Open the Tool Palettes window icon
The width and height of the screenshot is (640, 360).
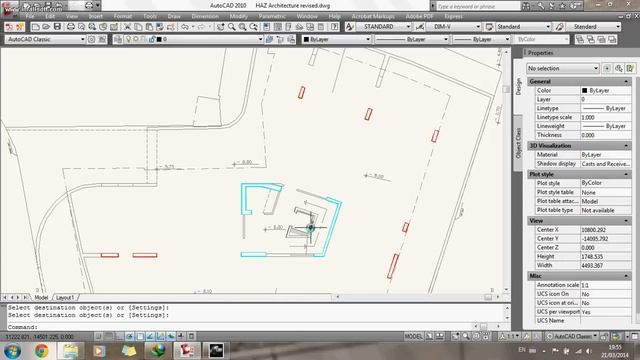[x=288, y=27]
